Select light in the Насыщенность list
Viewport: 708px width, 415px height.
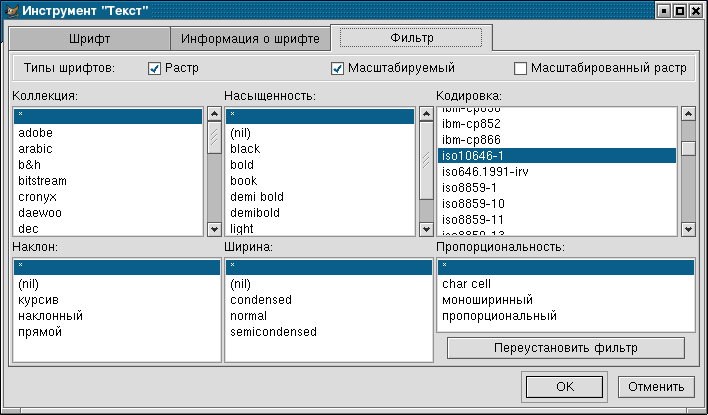[x=320, y=228]
